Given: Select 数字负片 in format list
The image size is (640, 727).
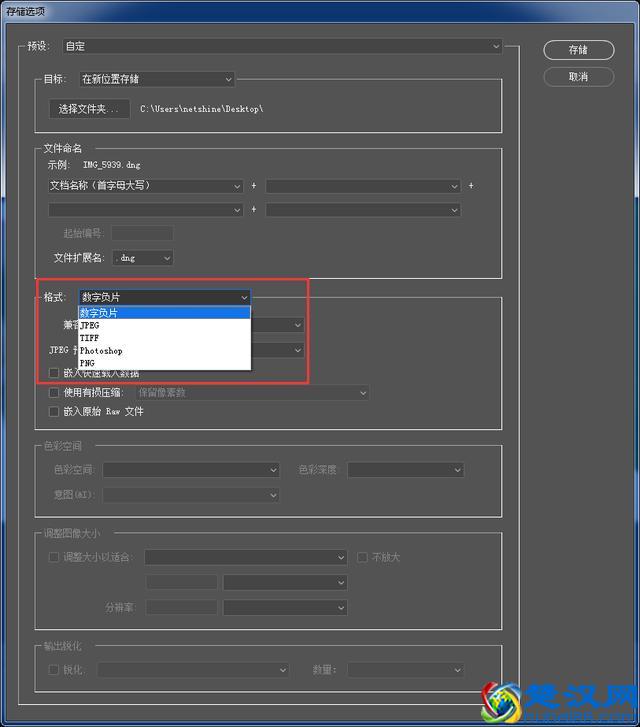Looking at the screenshot, I should [164, 312].
